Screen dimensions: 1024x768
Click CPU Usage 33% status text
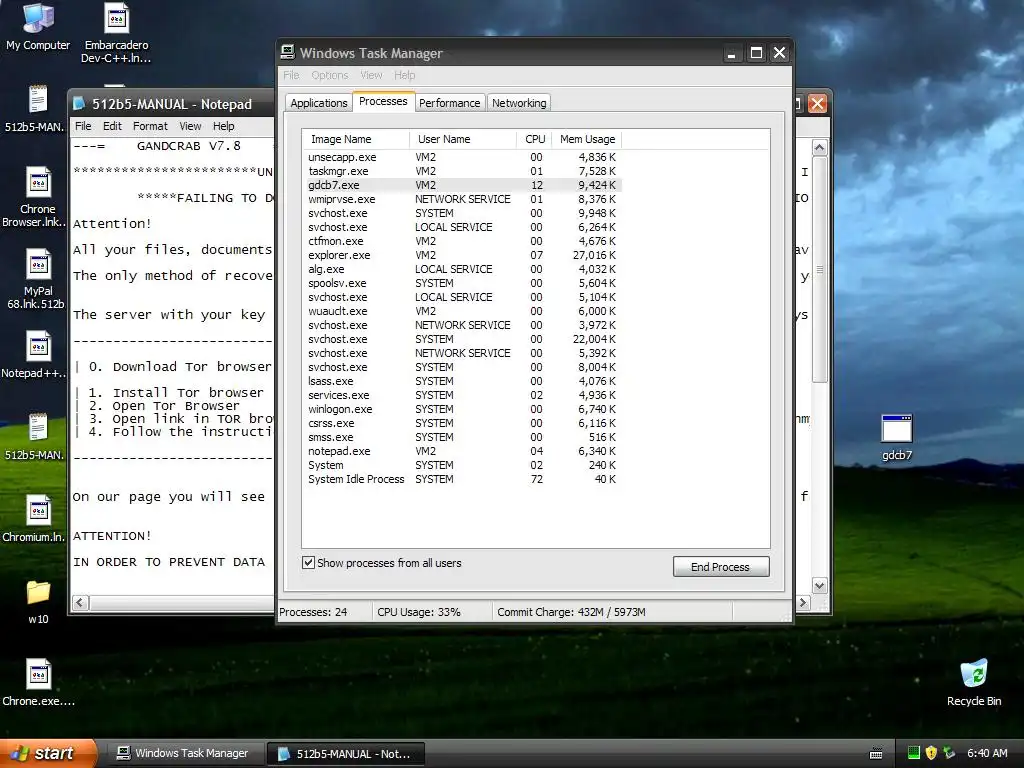pyautogui.click(x=419, y=612)
